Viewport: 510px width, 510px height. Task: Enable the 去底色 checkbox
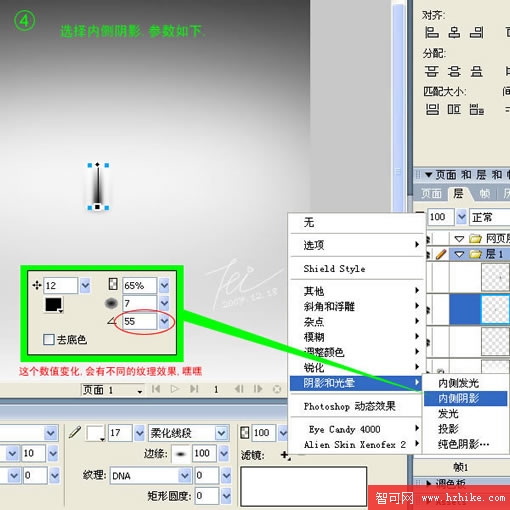click(x=49, y=340)
